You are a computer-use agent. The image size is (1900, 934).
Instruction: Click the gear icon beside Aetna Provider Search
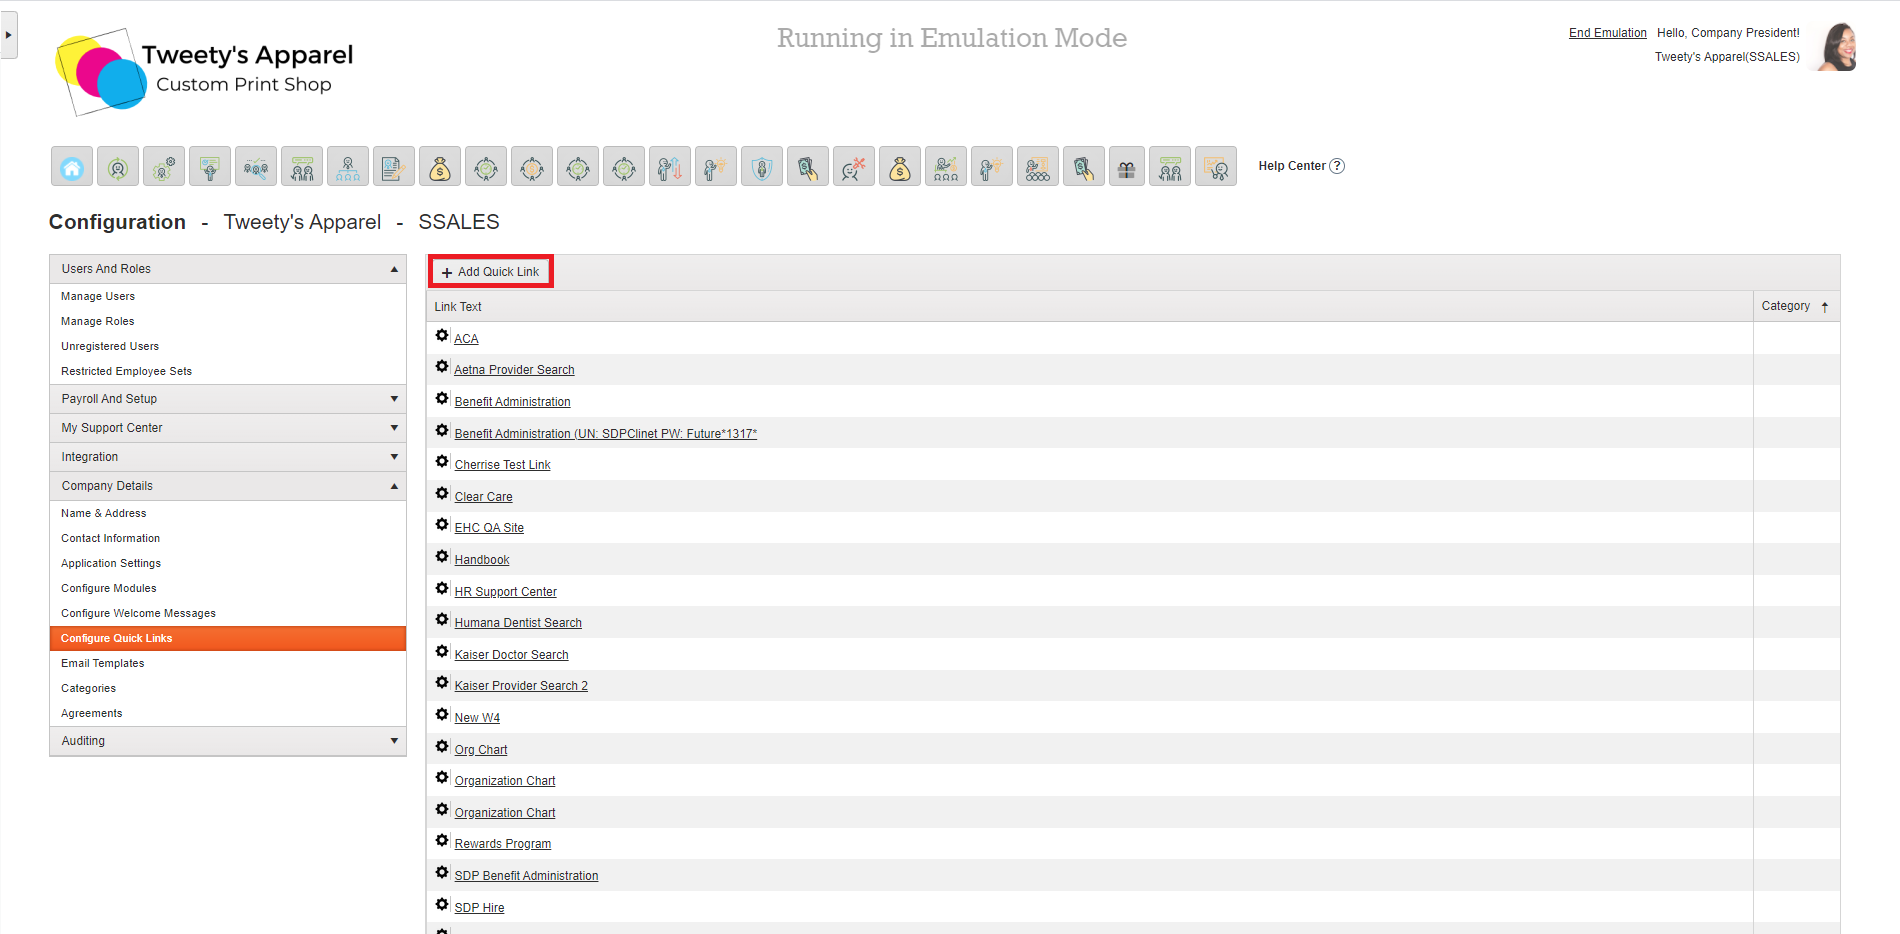pyautogui.click(x=442, y=367)
